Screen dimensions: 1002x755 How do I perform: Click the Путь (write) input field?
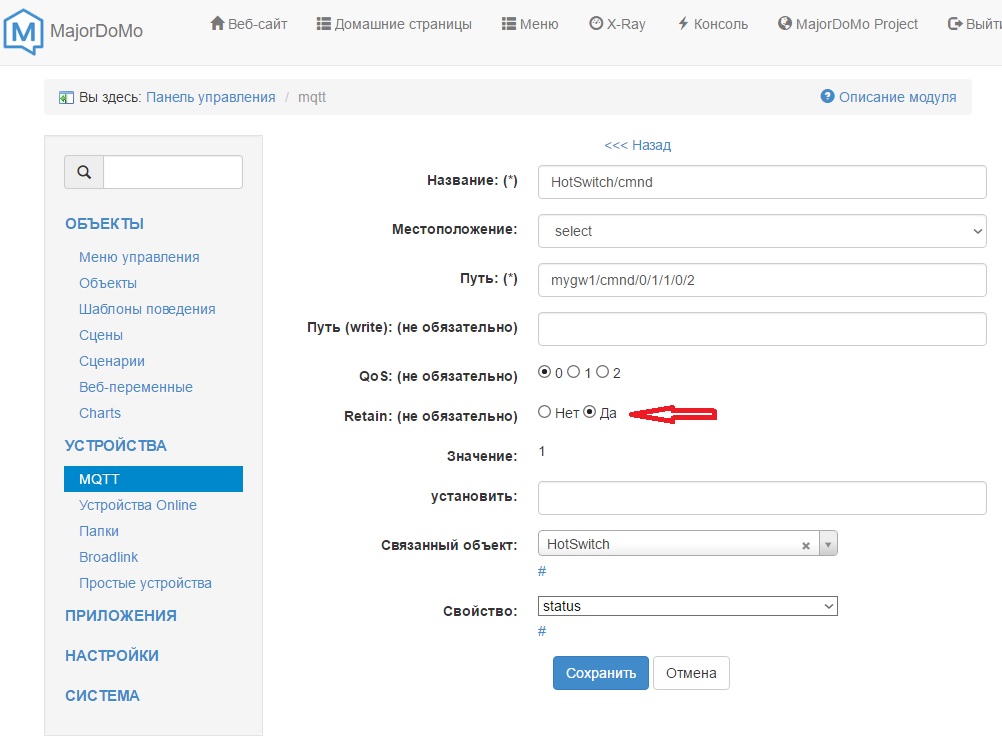click(x=762, y=329)
